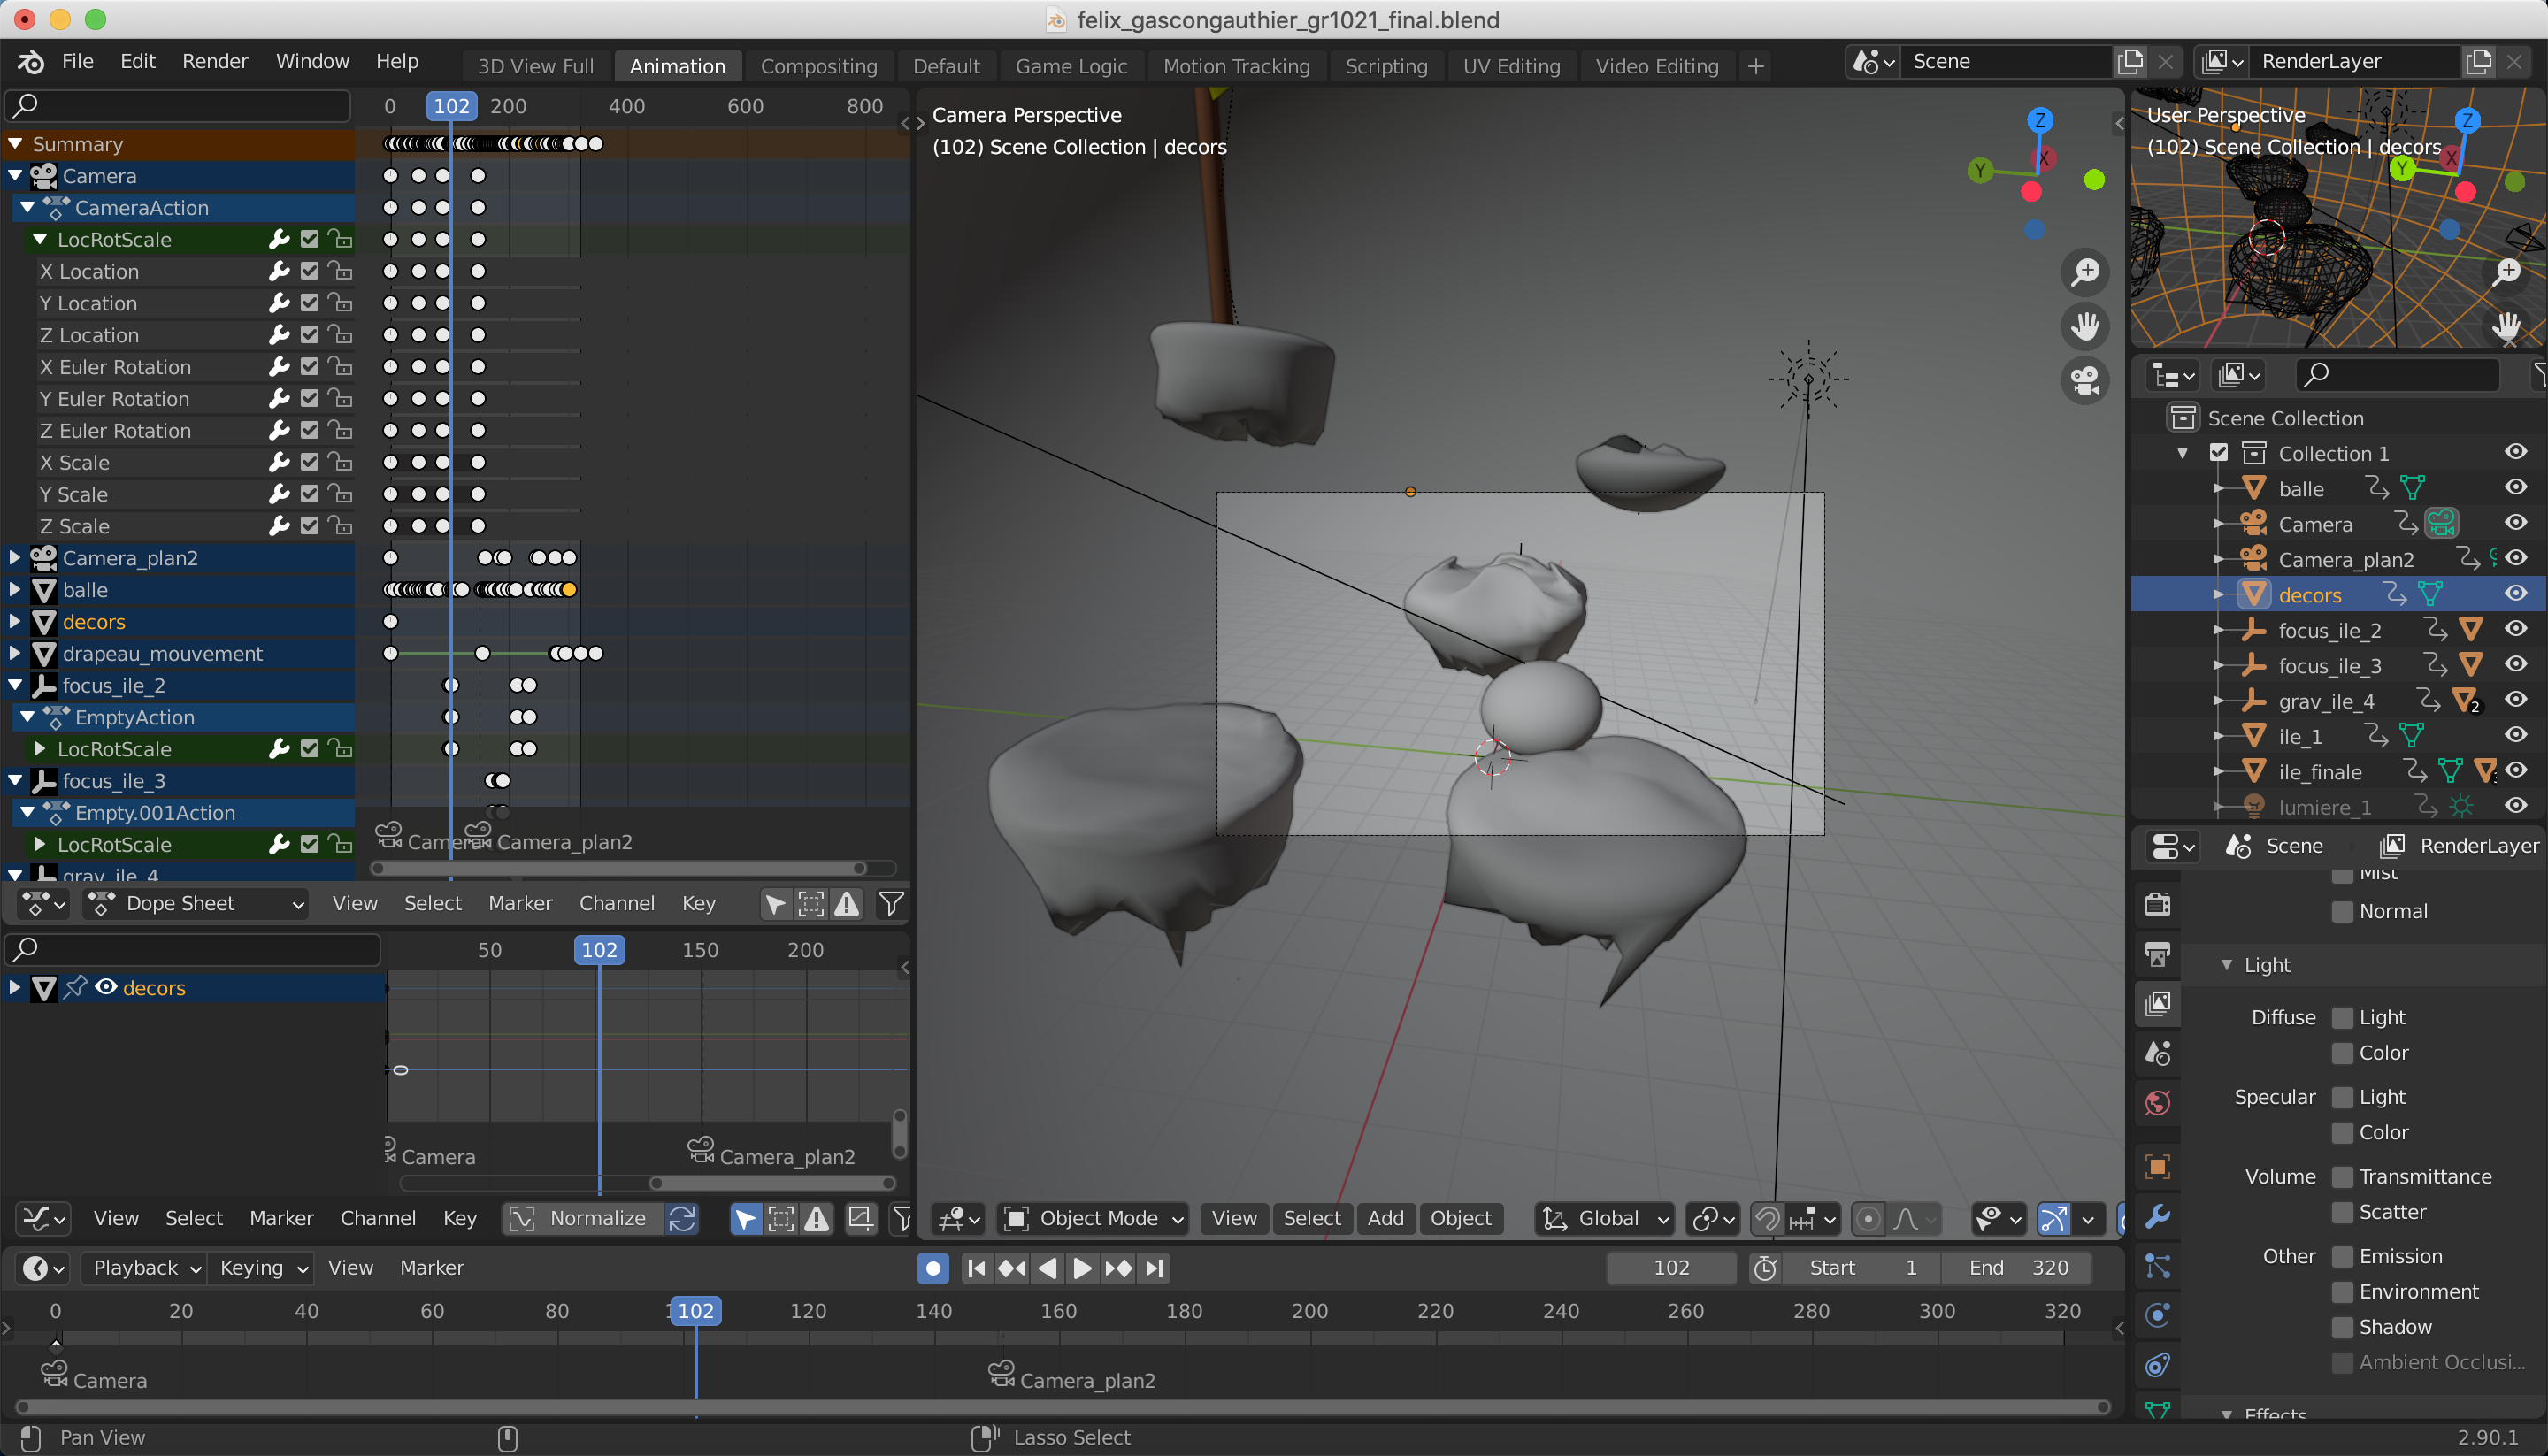Open the Keying popover in timeline
2548x1456 pixels.
pyautogui.click(x=262, y=1268)
